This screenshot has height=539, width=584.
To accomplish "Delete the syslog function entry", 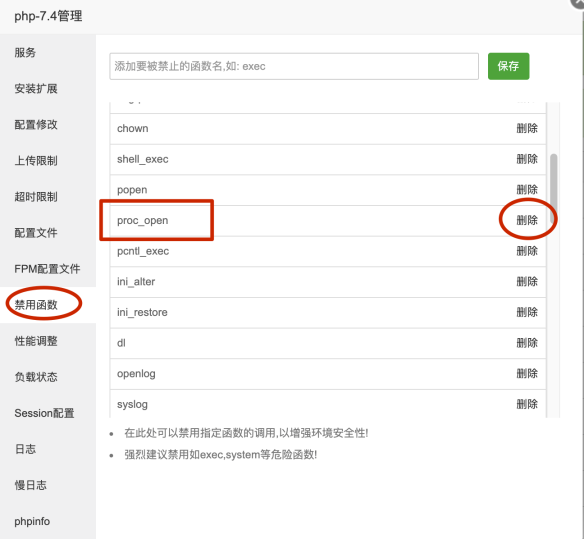I will click(x=527, y=404).
